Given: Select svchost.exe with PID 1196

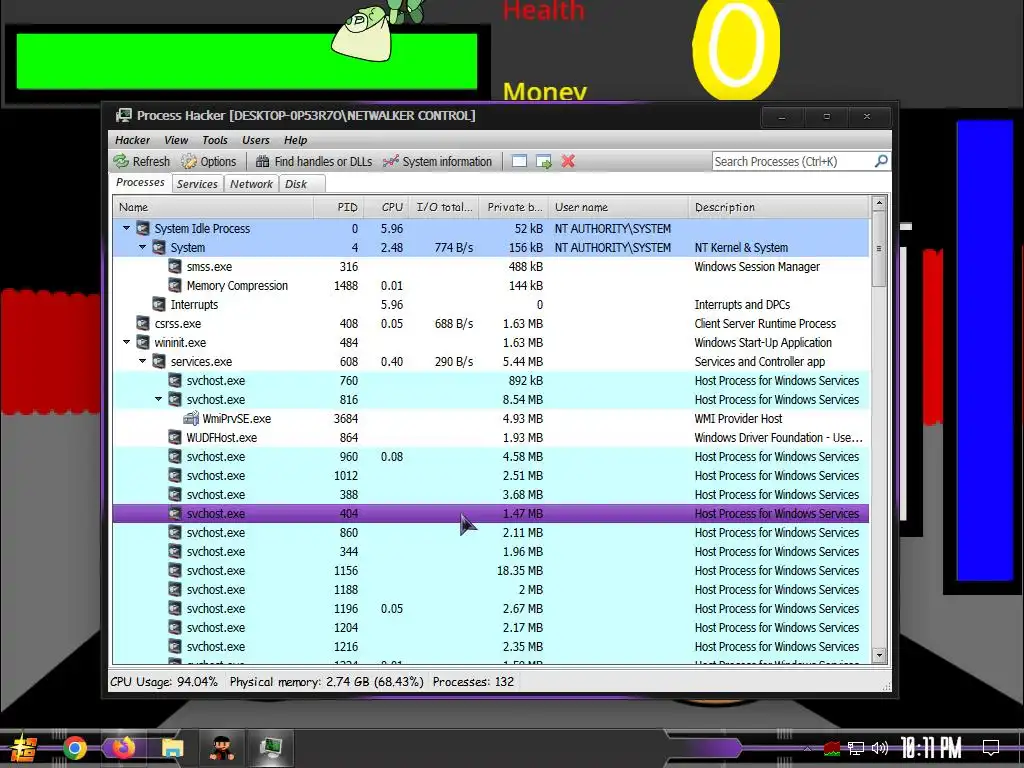Looking at the screenshot, I should pos(490,609).
